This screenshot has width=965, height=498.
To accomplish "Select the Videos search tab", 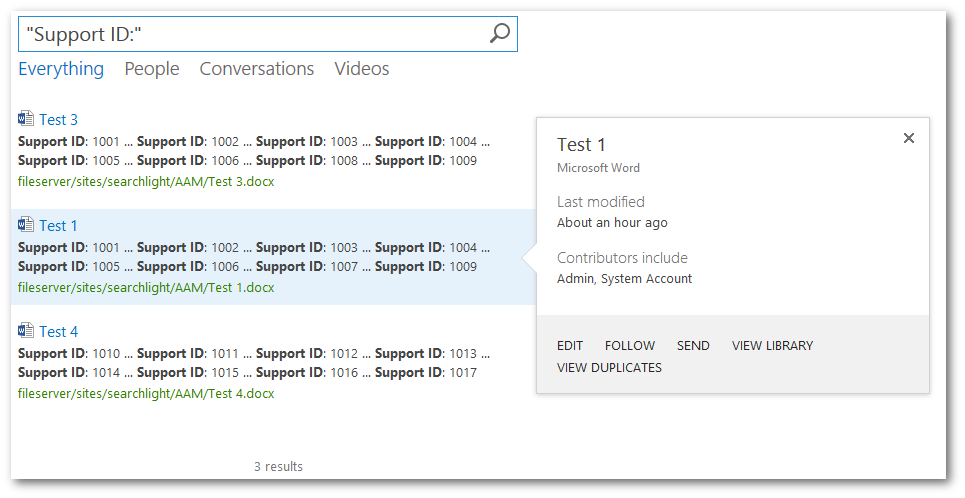I will click(362, 69).
